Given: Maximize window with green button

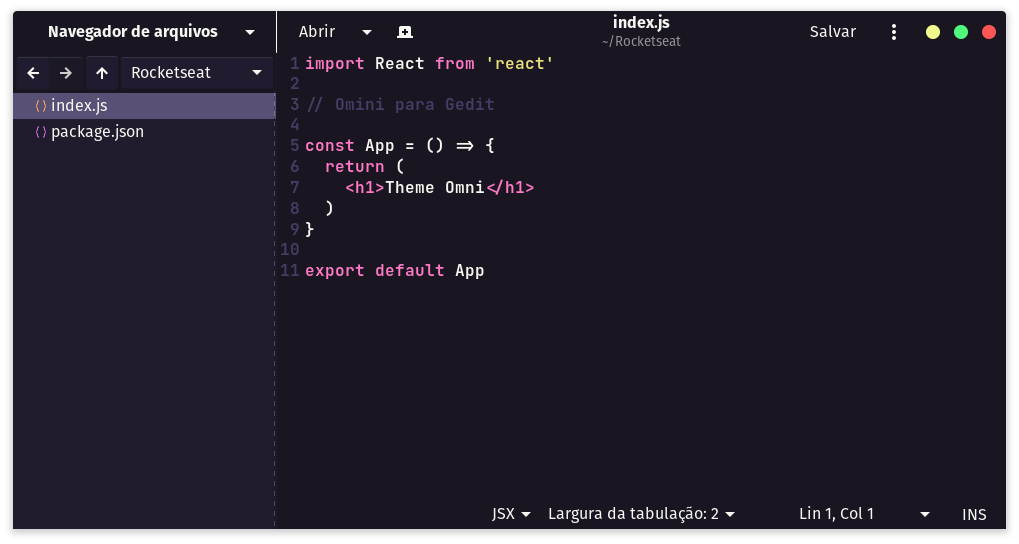Looking at the screenshot, I should click(961, 32).
